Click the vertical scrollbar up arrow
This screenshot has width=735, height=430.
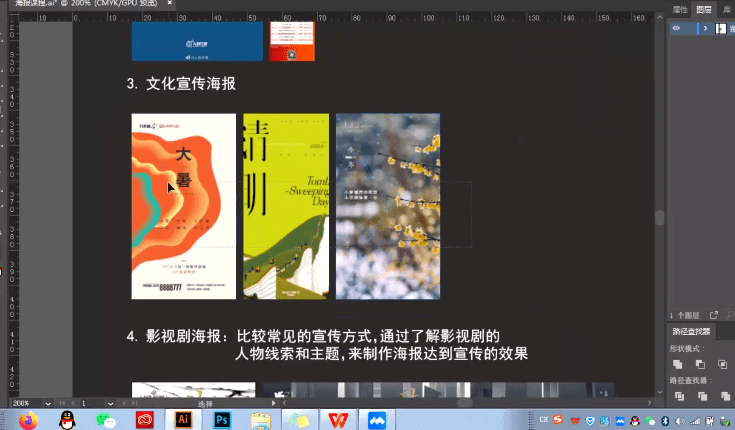(660, 18)
